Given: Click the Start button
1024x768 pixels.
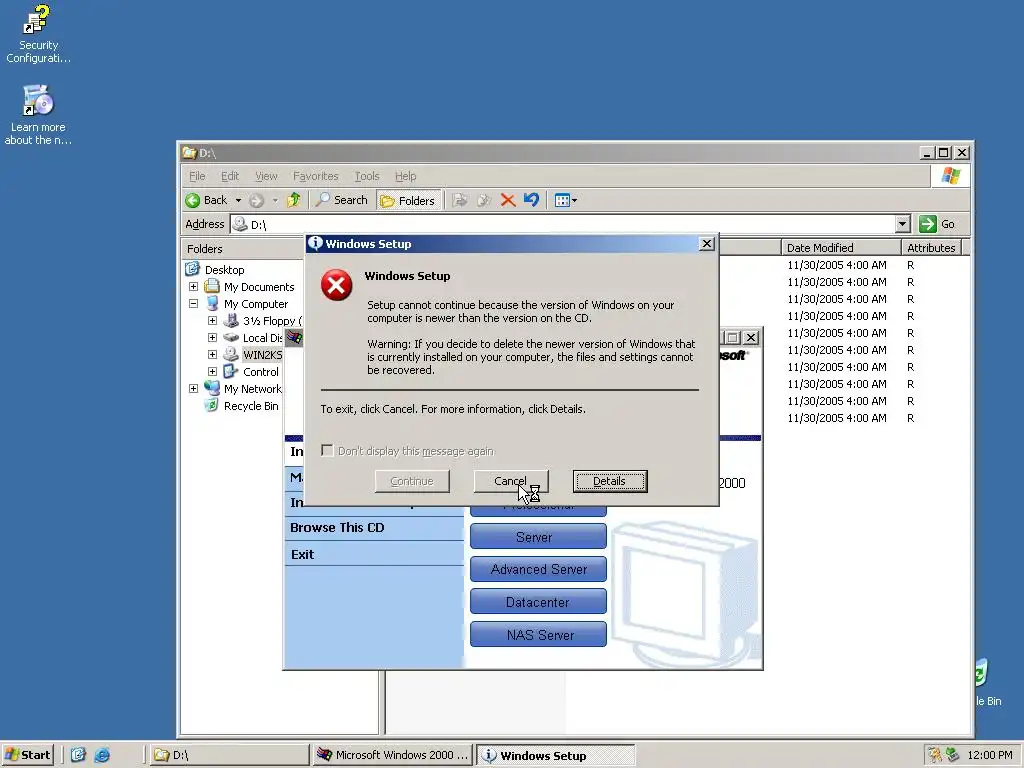Looking at the screenshot, I should pos(27,755).
